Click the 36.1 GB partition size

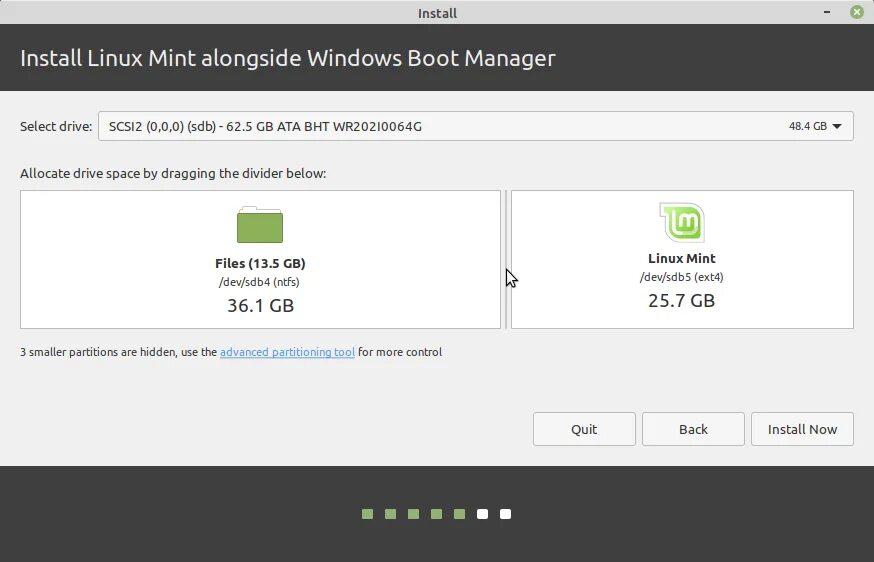pyautogui.click(x=260, y=306)
